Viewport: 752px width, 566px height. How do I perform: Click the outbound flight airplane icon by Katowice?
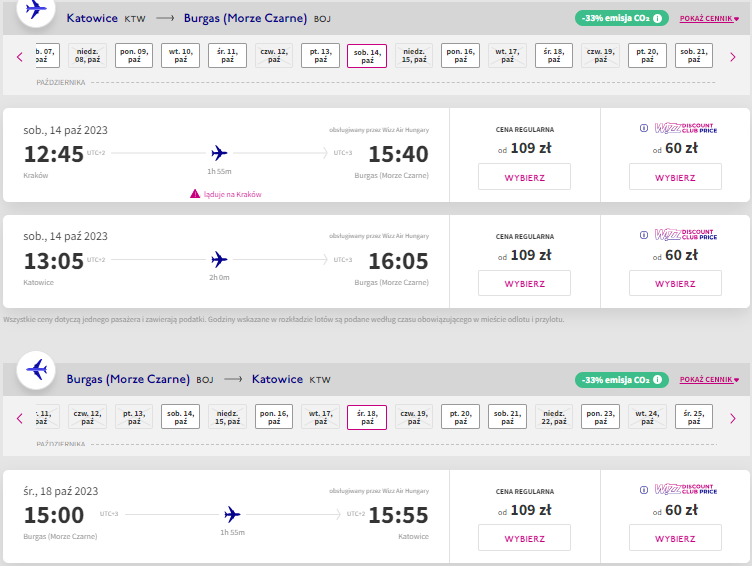coord(36,10)
